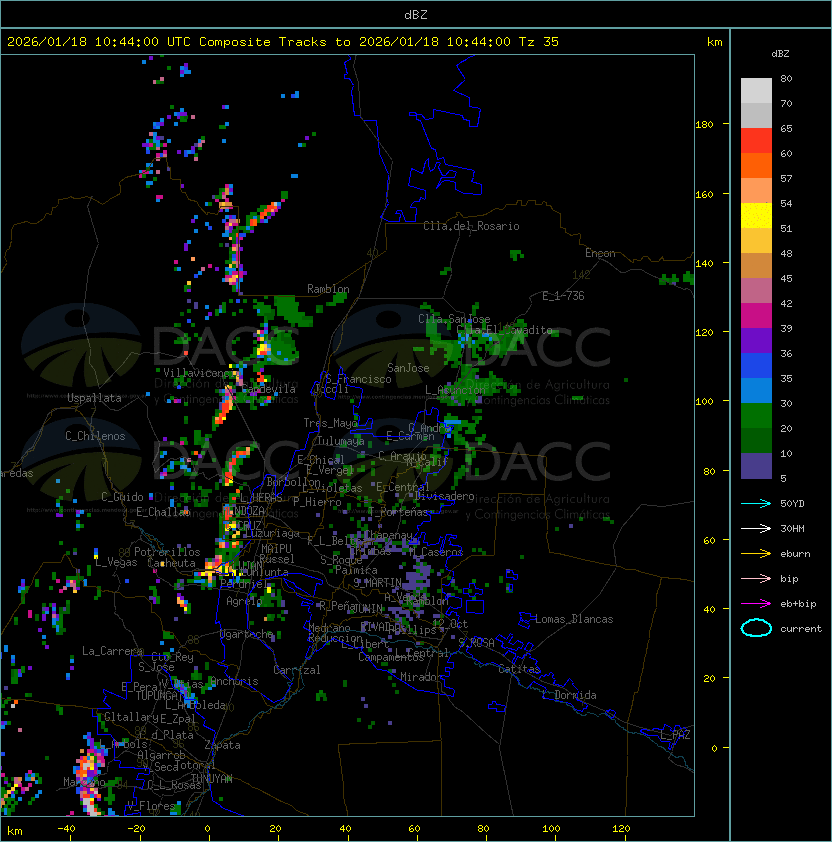Screen dimensions: 832x842
Task: Click the dark green 10–20 dBZ swatch
Action: tap(756, 440)
